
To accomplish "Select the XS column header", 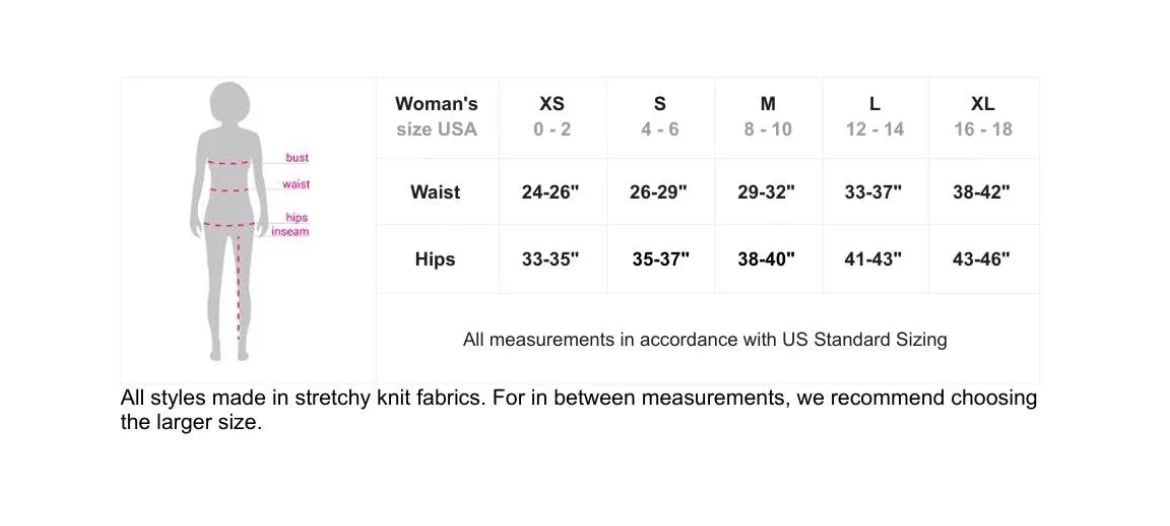I will [x=551, y=116].
